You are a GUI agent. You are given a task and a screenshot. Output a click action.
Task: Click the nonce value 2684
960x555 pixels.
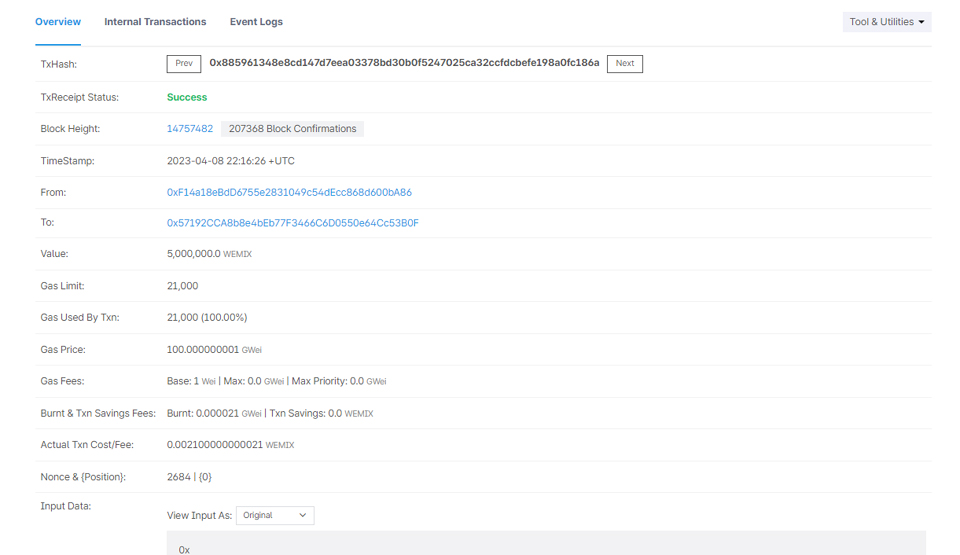(x=178, y=477)
